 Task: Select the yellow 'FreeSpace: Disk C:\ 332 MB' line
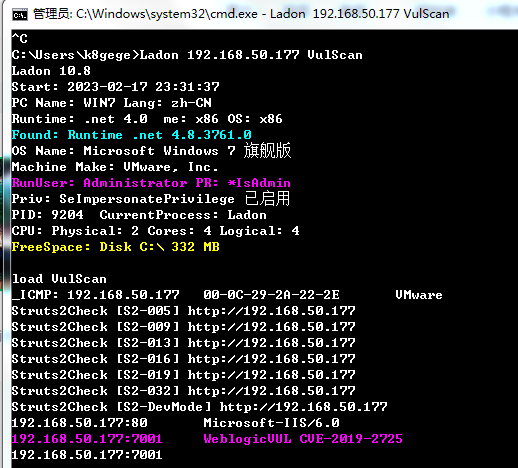coord(115,247)
